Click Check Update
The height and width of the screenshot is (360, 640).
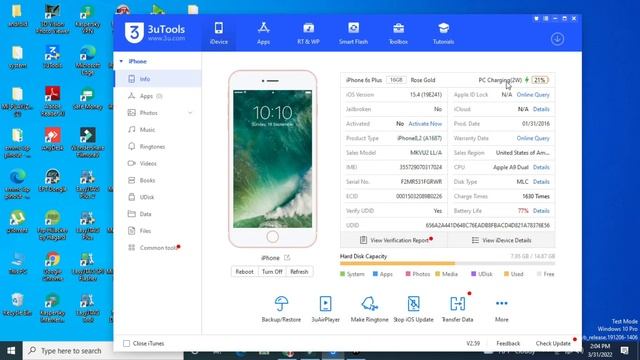coord(553,344)
